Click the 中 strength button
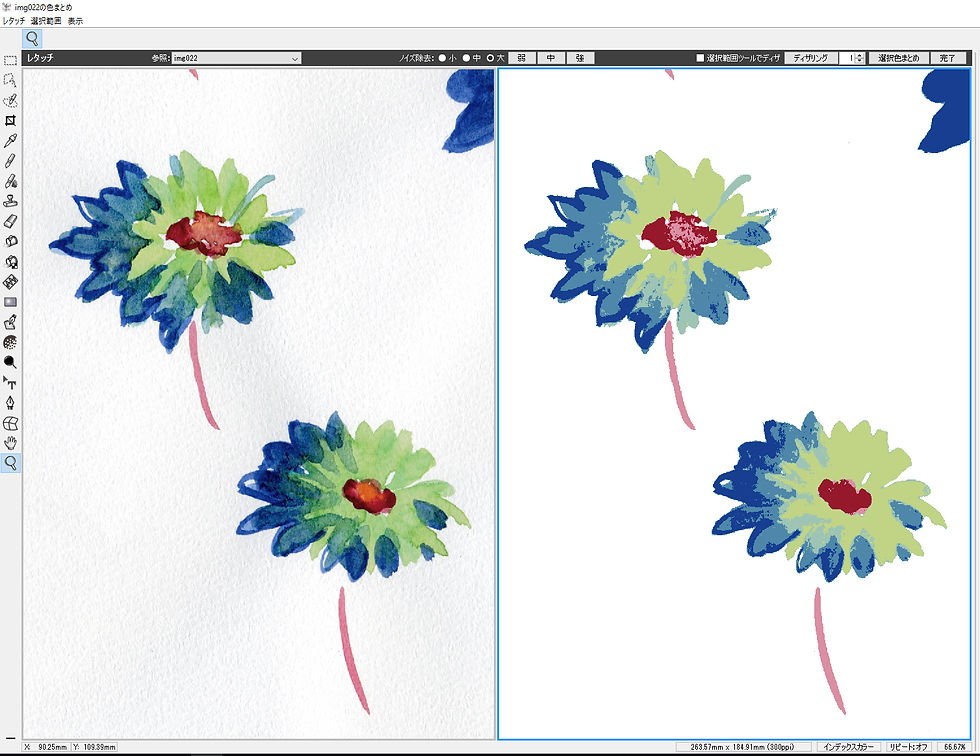 551,58
